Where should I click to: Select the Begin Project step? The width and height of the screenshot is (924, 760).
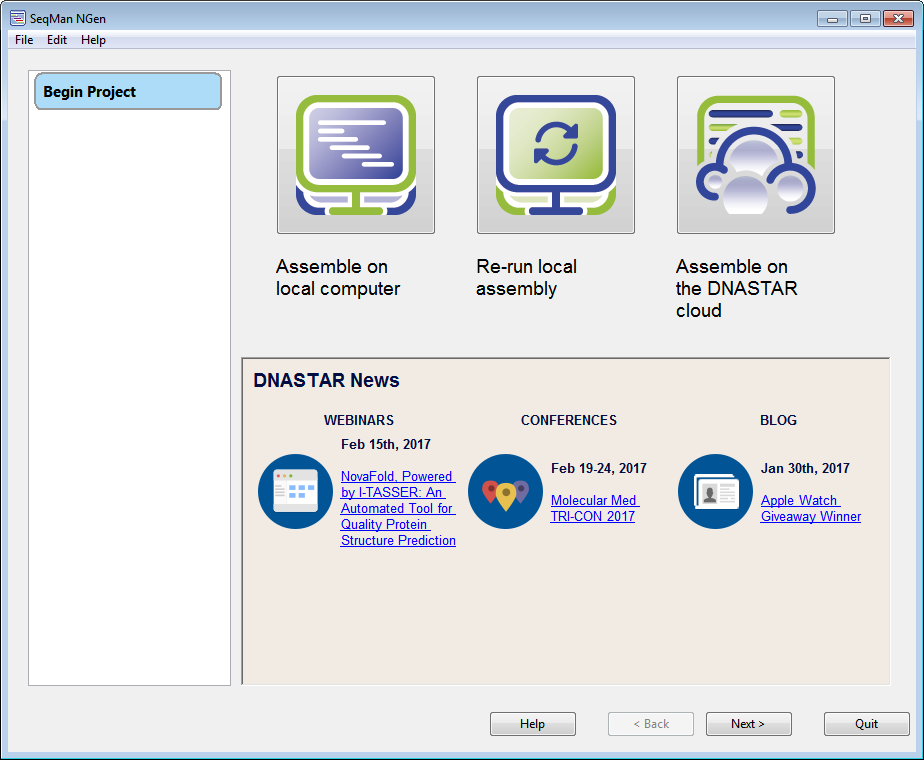pos(128,91)
